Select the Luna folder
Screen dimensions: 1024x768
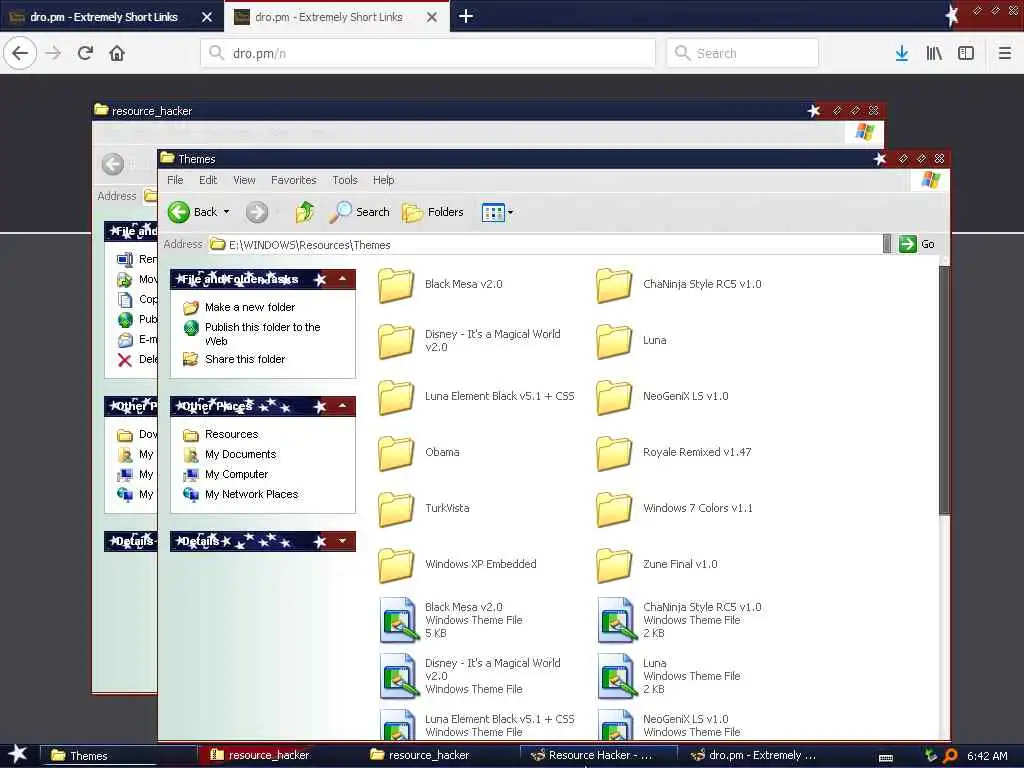click(x=632, y=340)
